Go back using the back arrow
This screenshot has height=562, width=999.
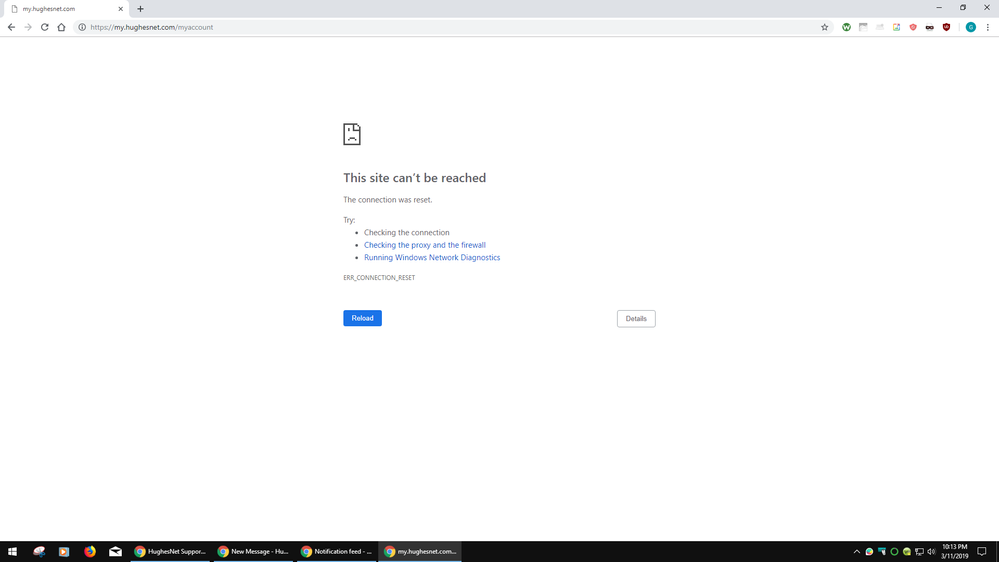[x=11, y=27]
